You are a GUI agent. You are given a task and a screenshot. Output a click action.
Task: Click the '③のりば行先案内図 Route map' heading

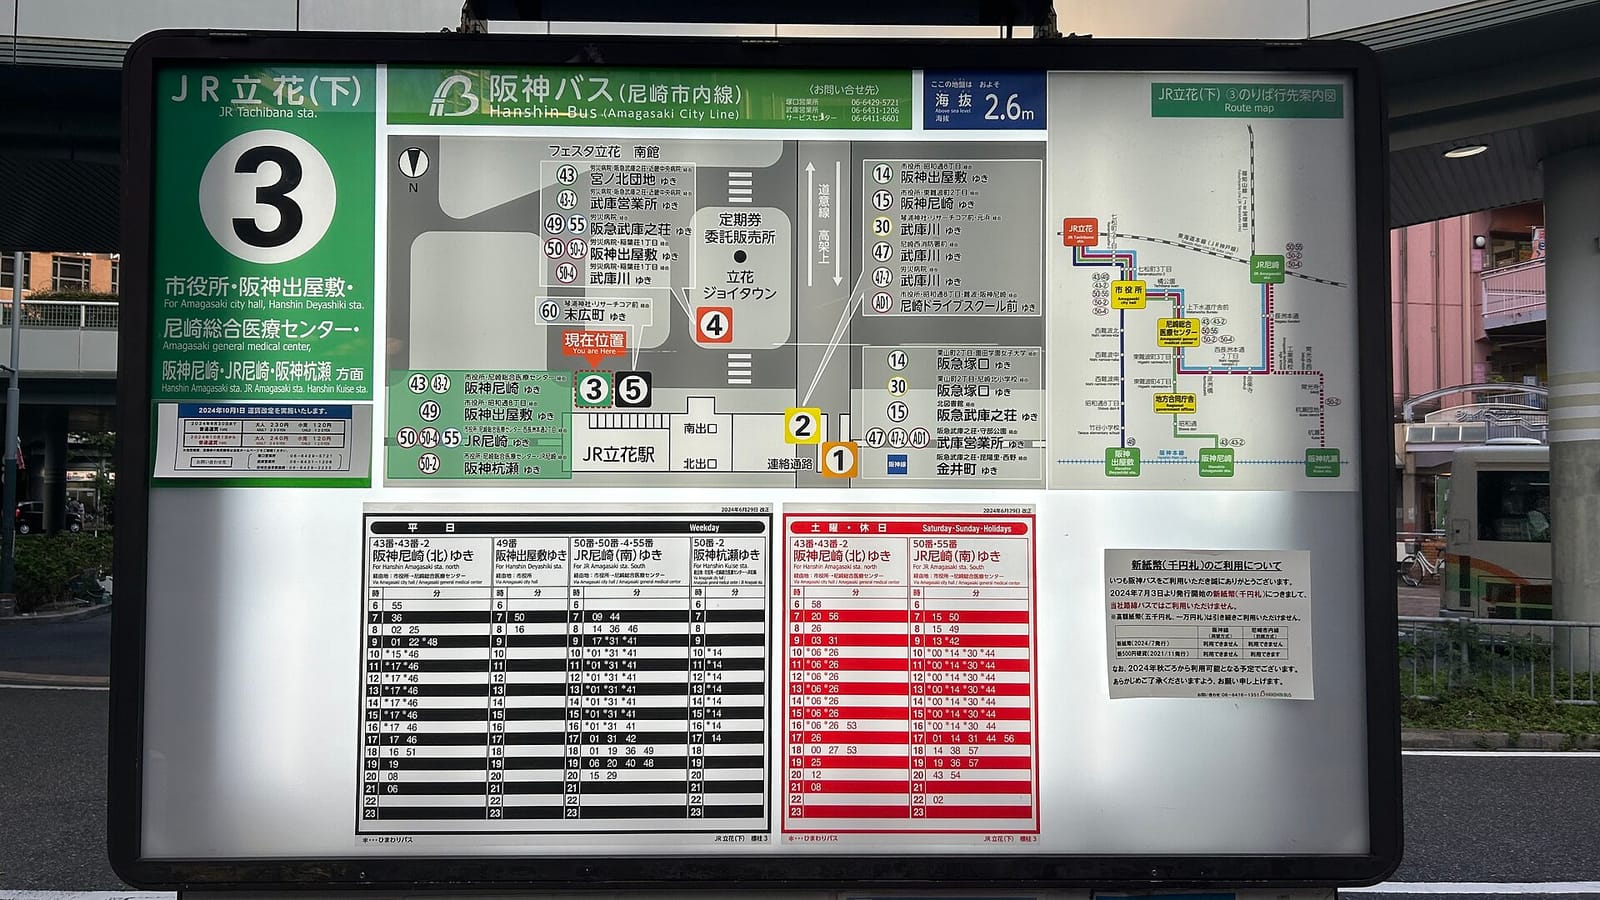pyautogui.click(x=1247, y=99)
